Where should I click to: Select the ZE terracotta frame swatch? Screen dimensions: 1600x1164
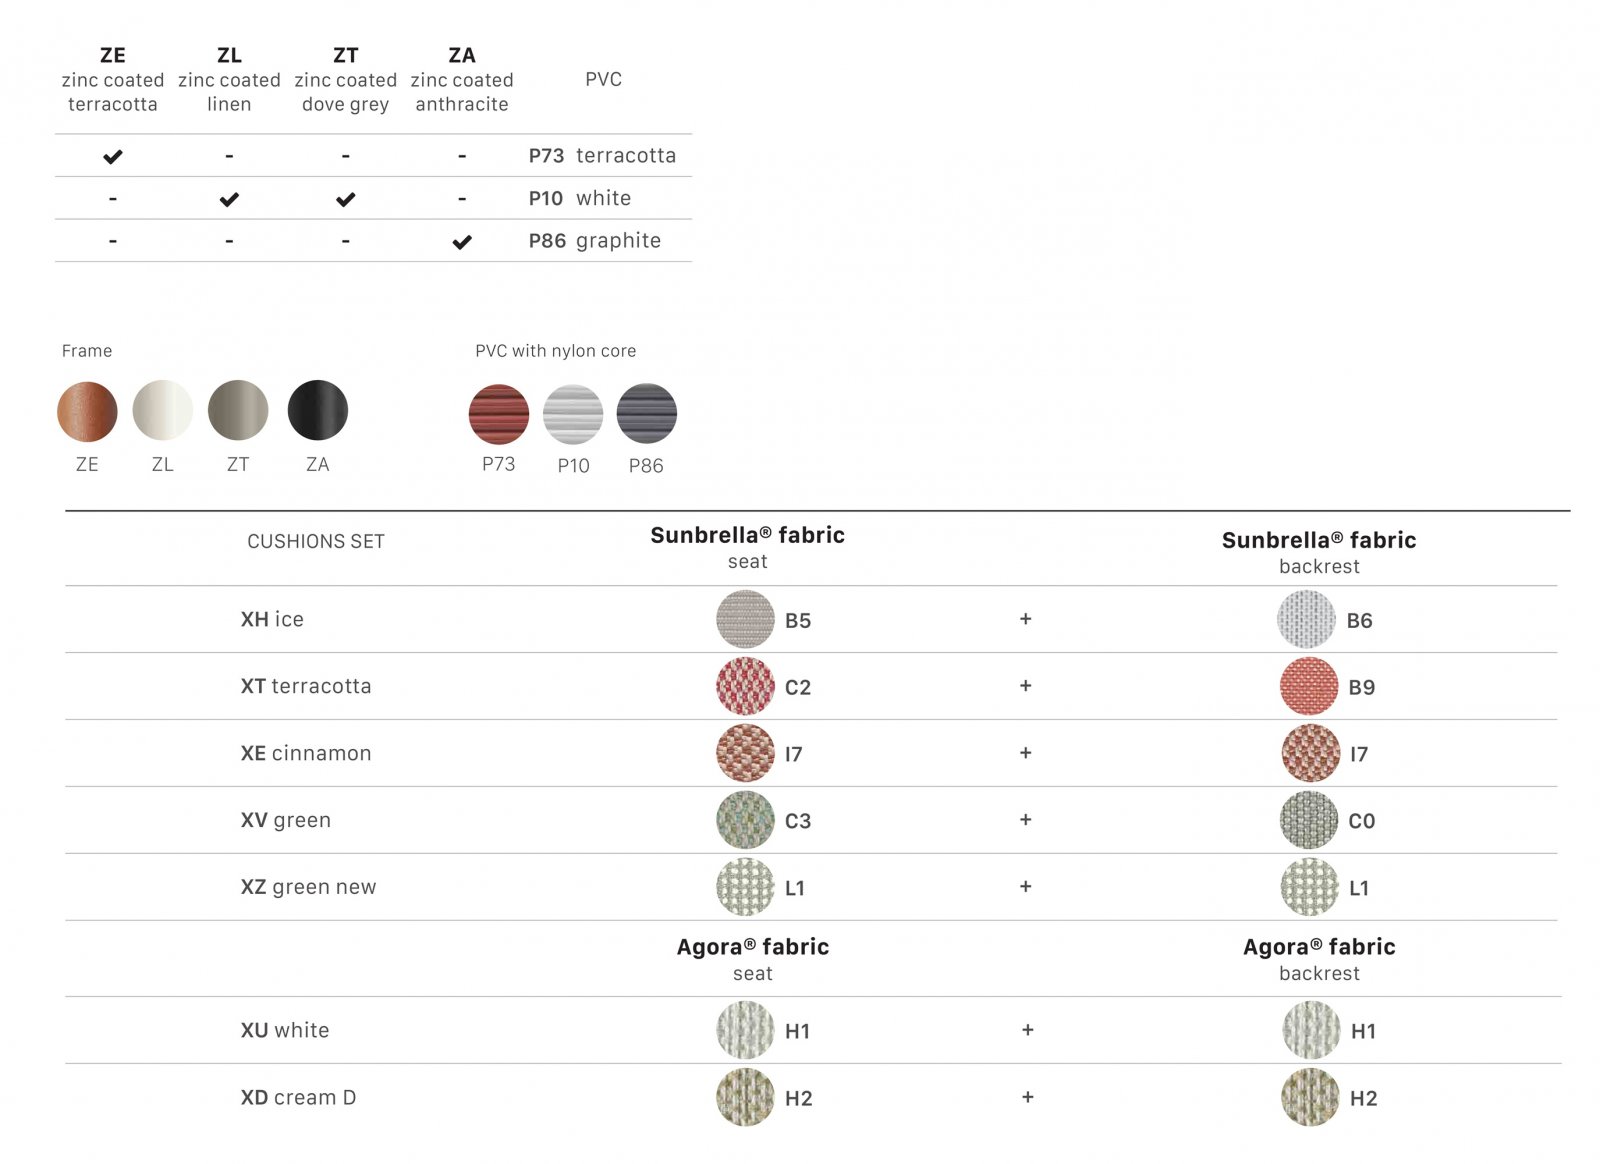pyautogui.click(x=87, y=411)
